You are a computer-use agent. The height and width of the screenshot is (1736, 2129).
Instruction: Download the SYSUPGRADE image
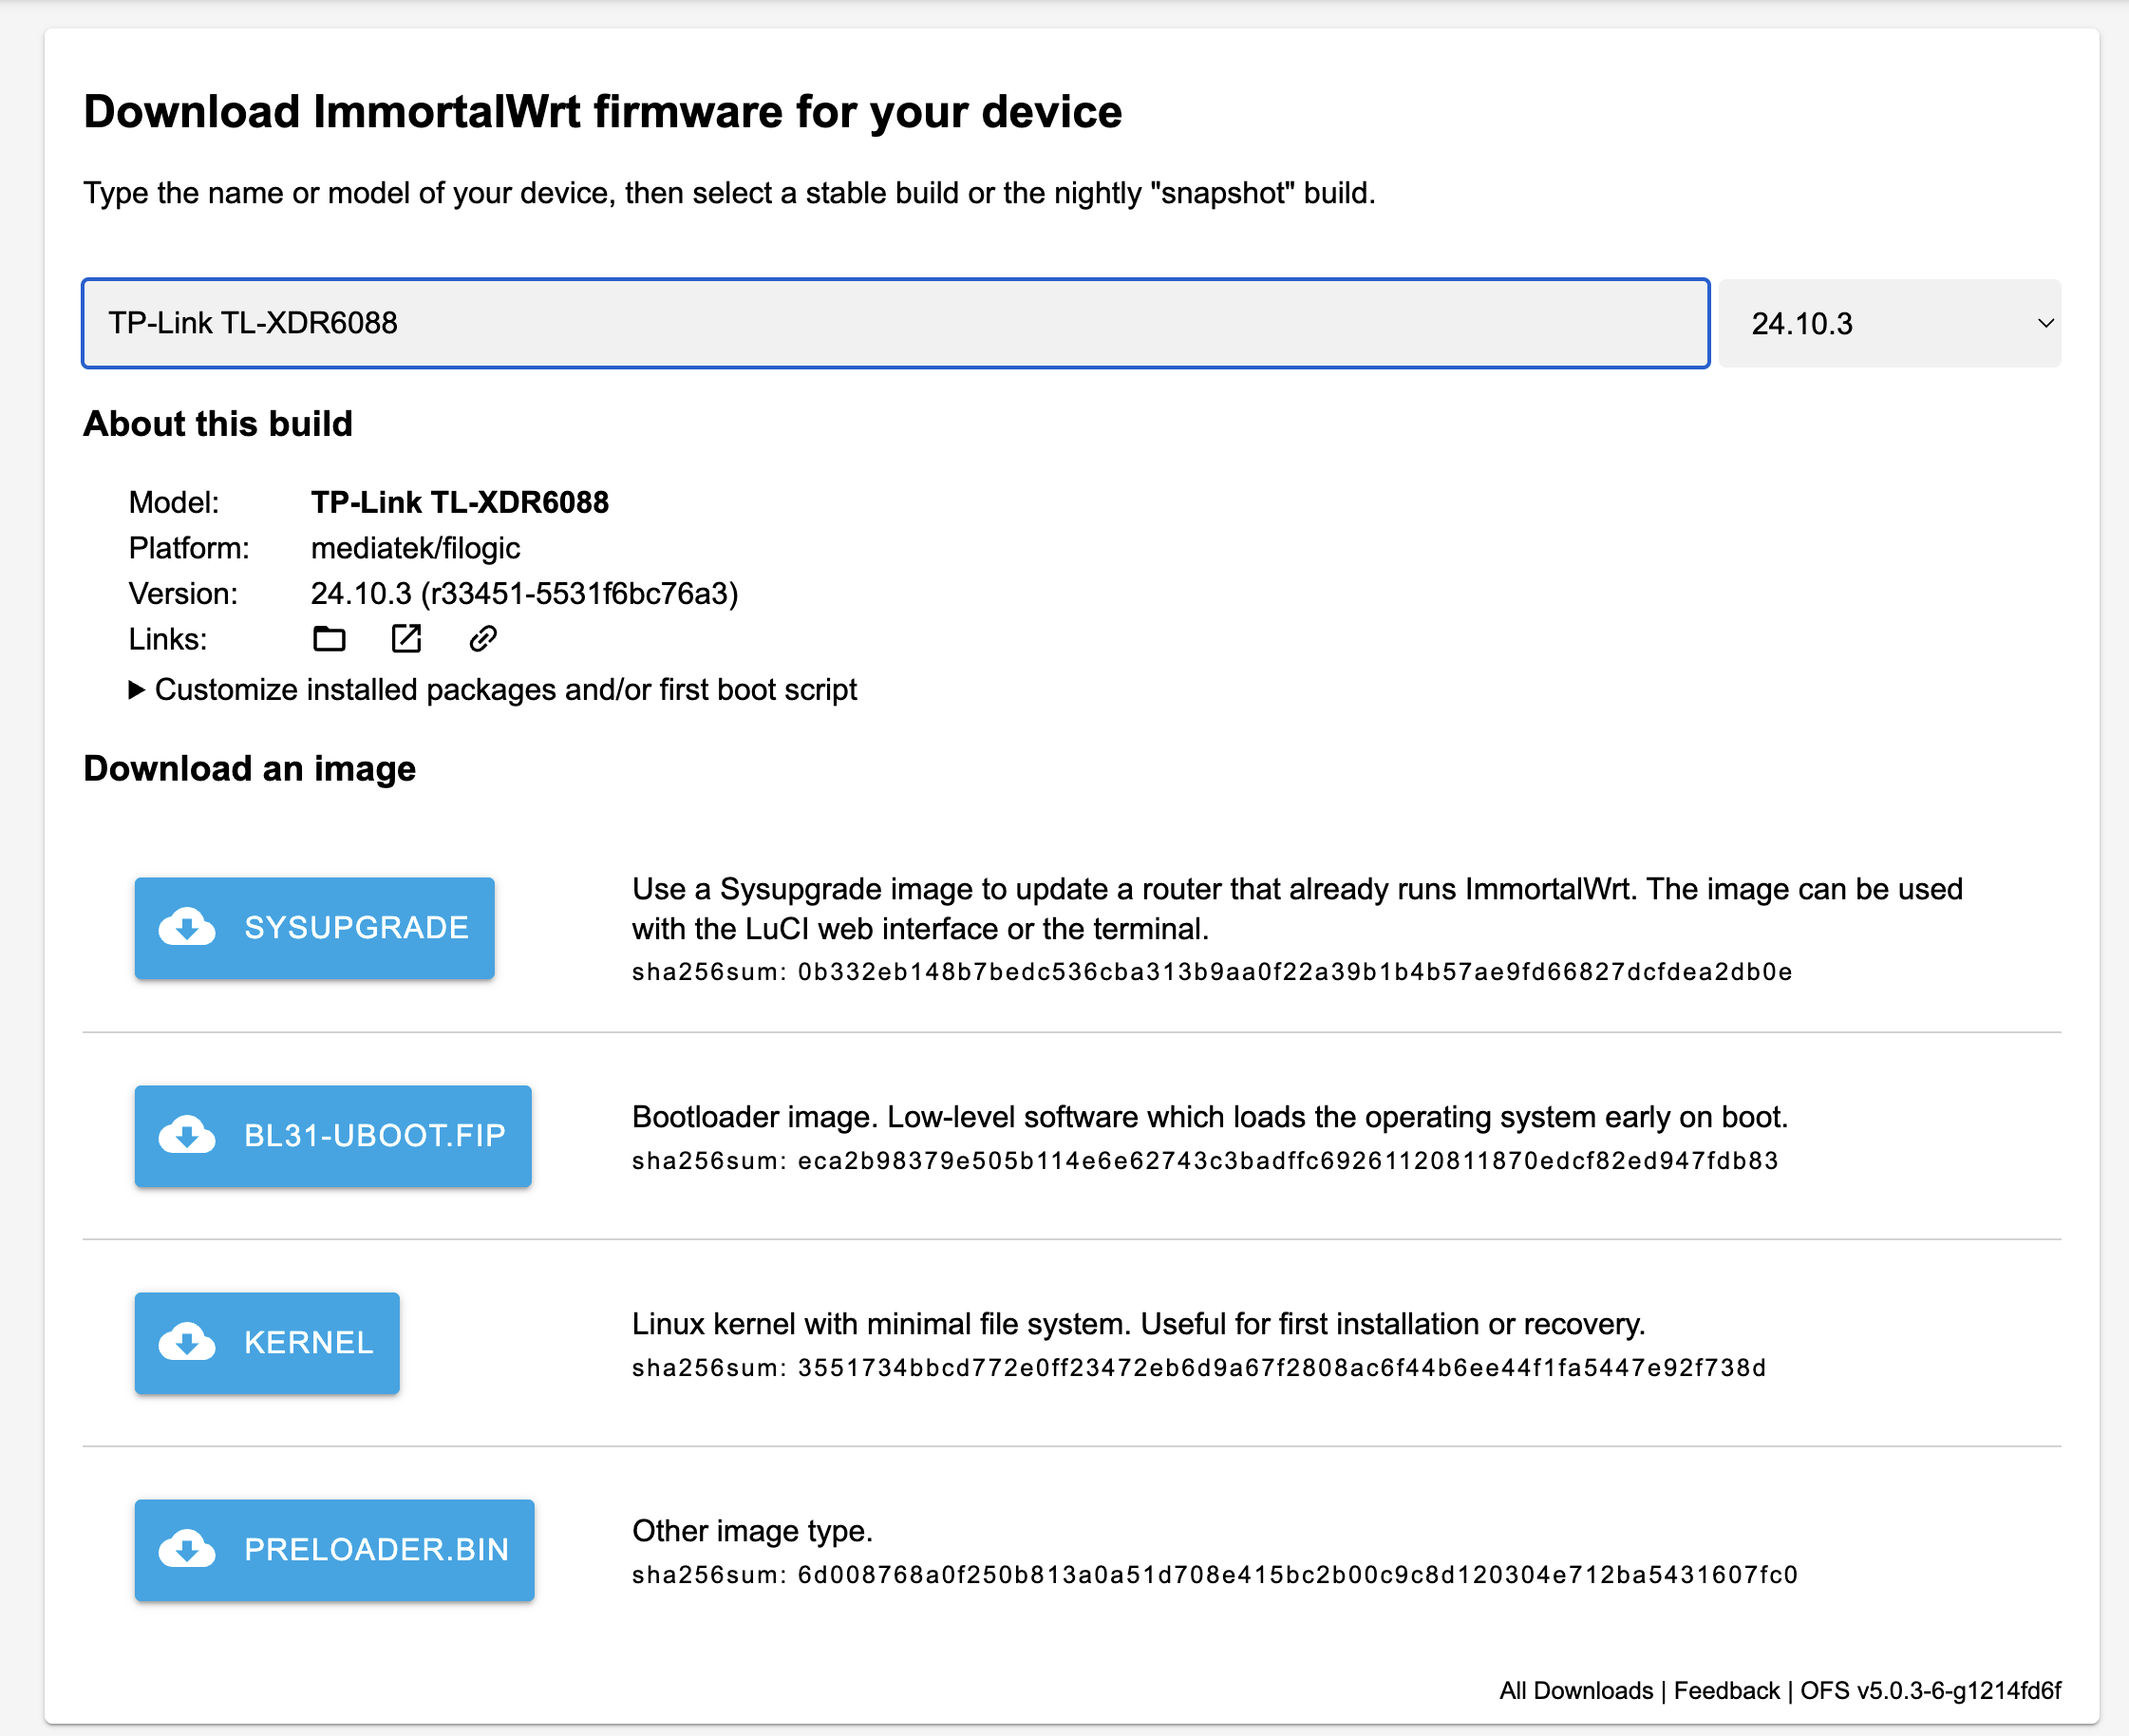(x=356, y=928)
